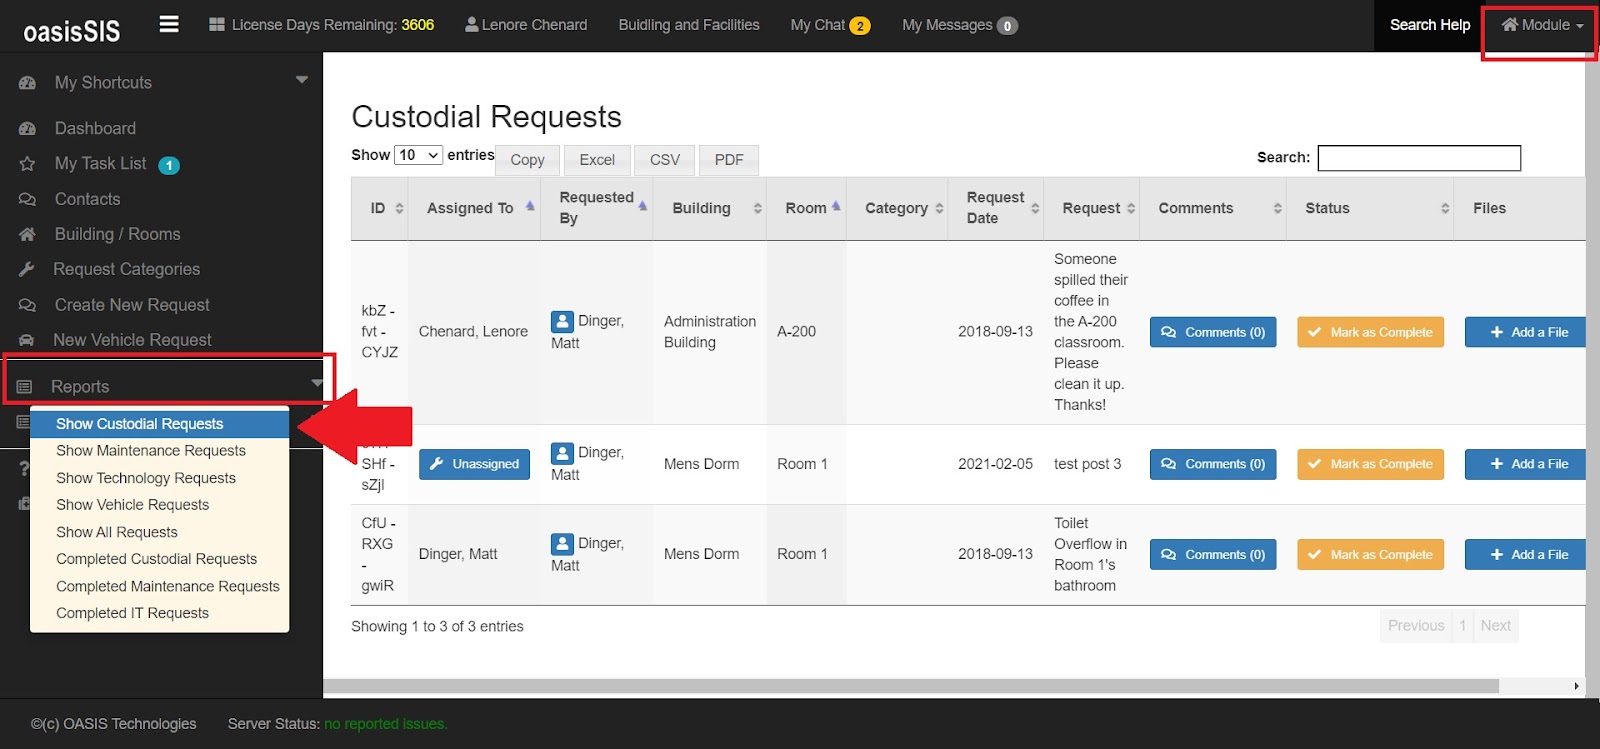Viewport: 1600px width, 749px height.
Task: Sort table by Request column
Action: pos(1092,208)
